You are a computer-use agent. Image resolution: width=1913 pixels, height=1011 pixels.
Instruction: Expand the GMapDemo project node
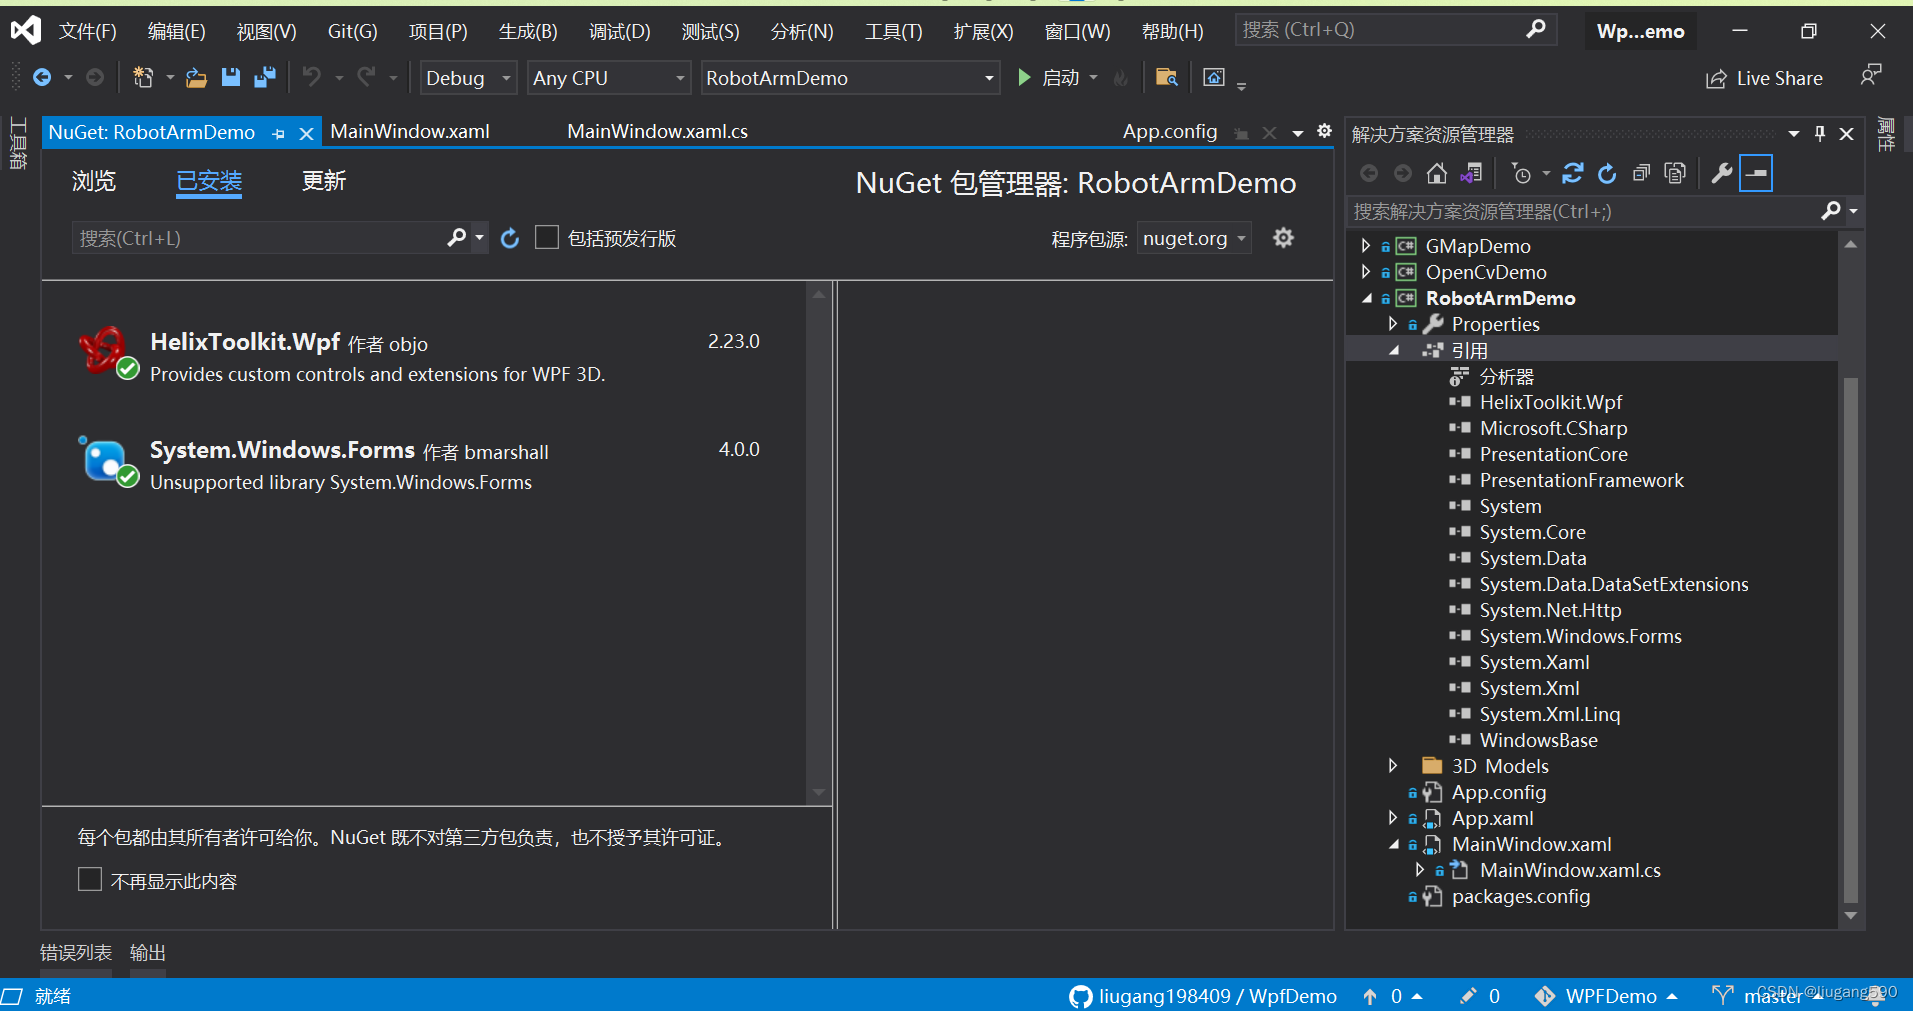point(1366,245)
